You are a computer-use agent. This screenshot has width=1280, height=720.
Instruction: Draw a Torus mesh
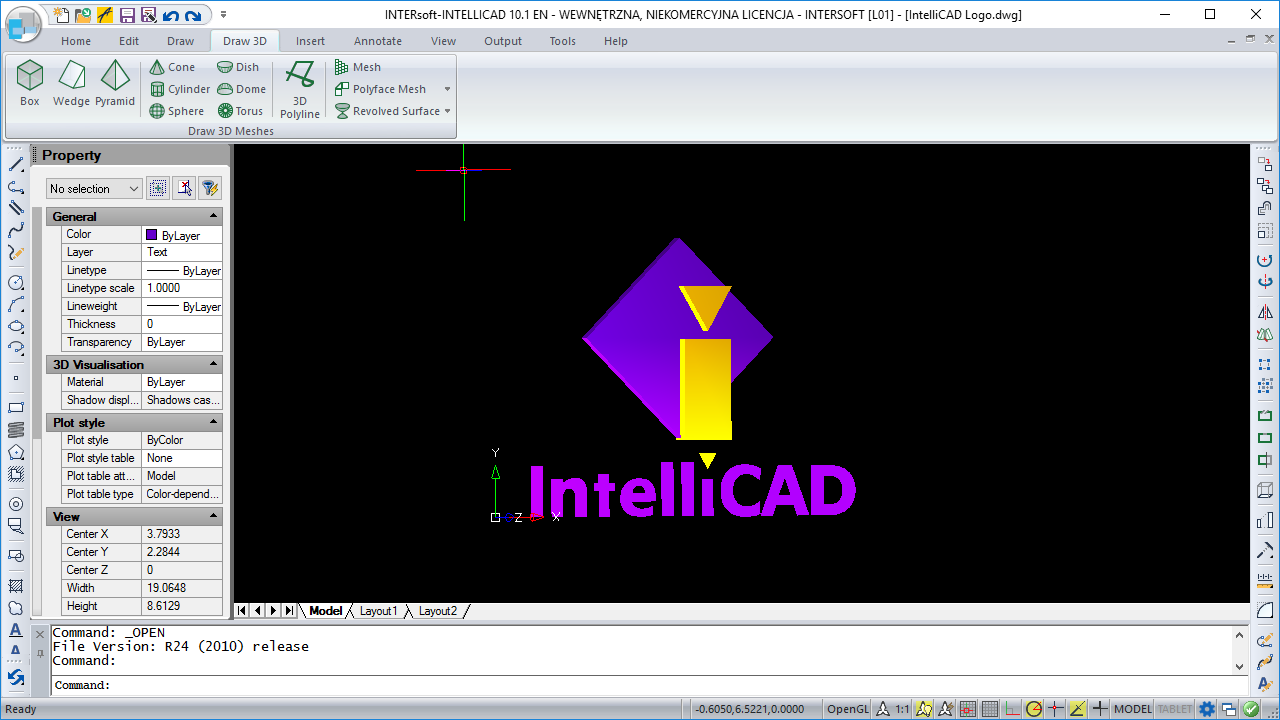(x=240, y=111)
